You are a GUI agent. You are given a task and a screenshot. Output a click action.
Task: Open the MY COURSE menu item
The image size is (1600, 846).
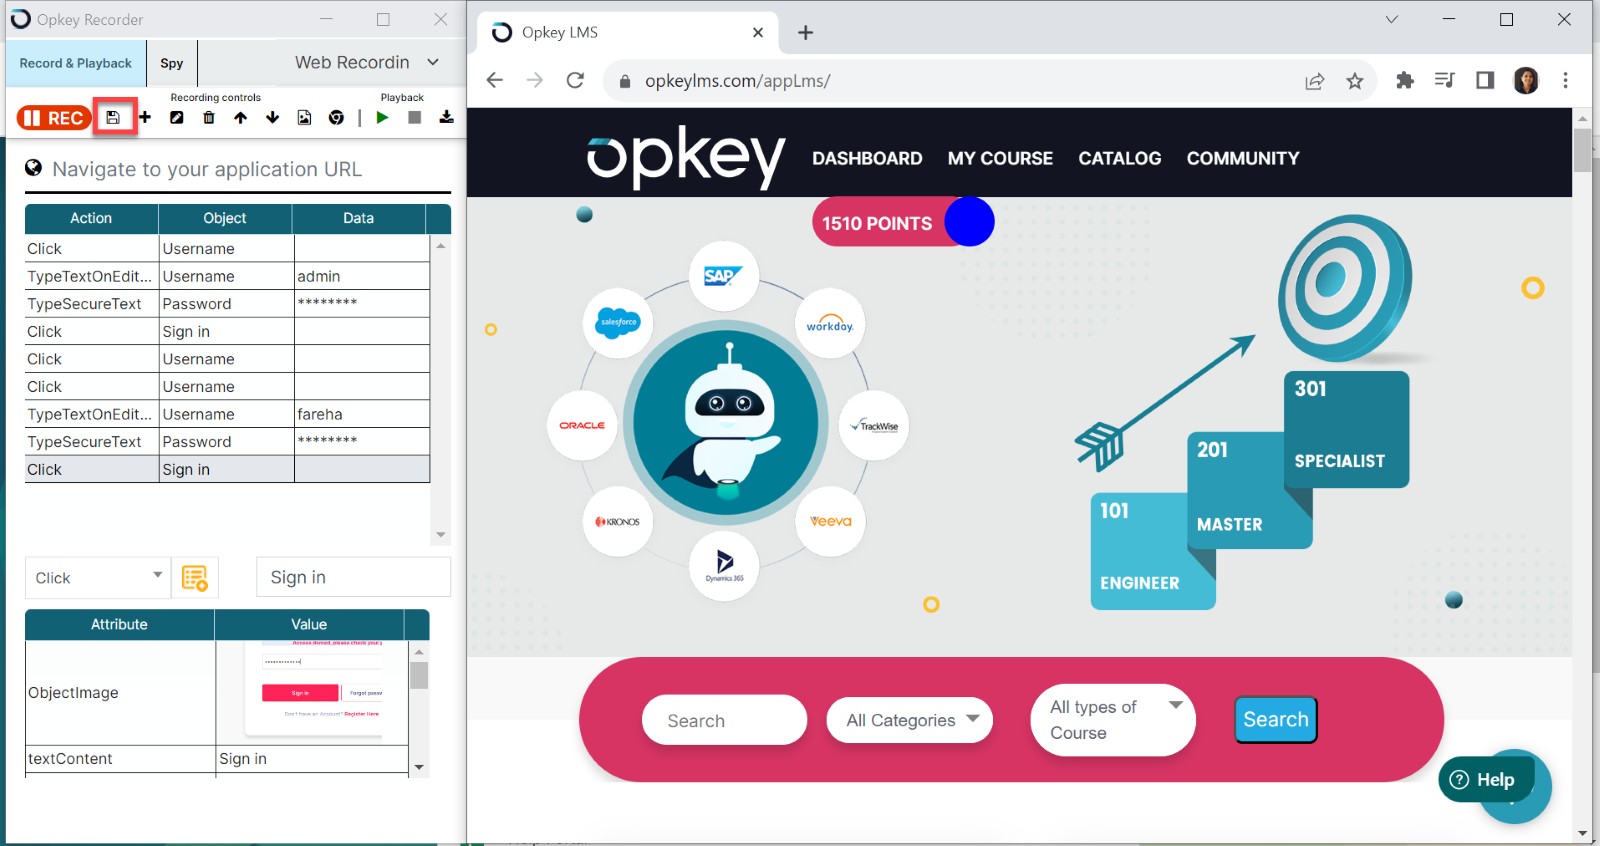tap(1000, 158)
